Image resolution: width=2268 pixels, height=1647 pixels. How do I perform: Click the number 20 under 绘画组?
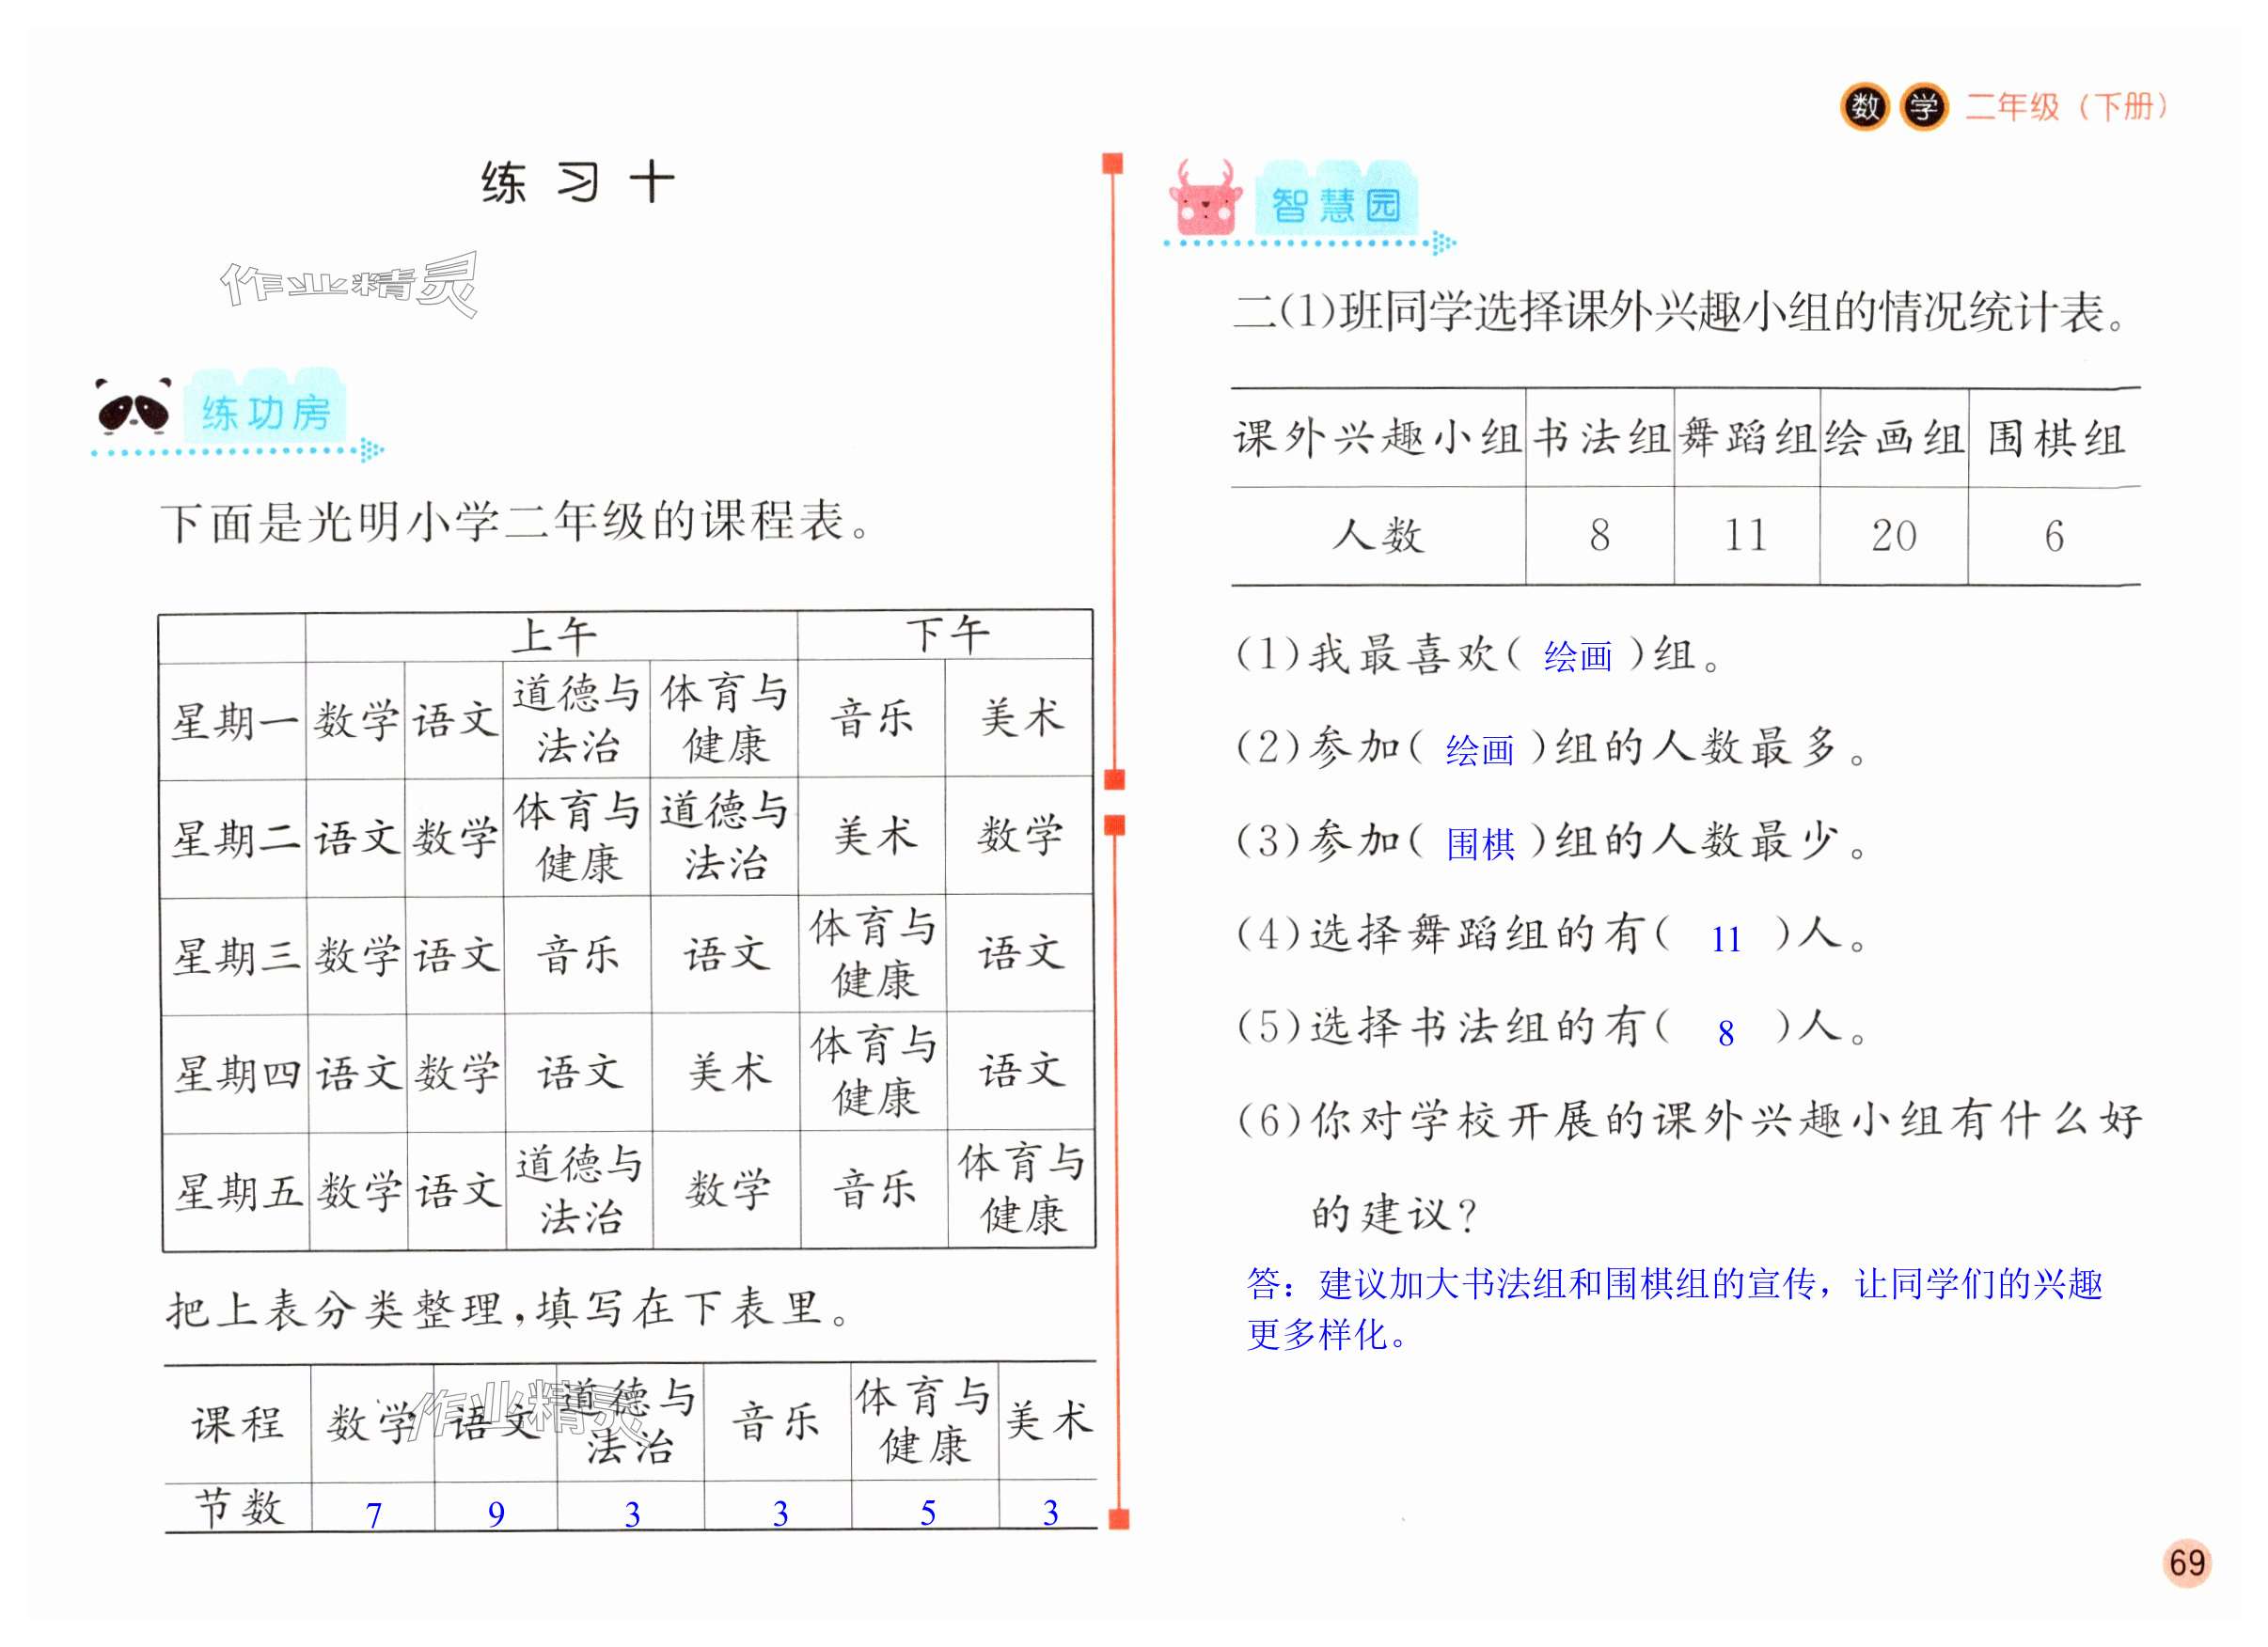point(1893,537)
